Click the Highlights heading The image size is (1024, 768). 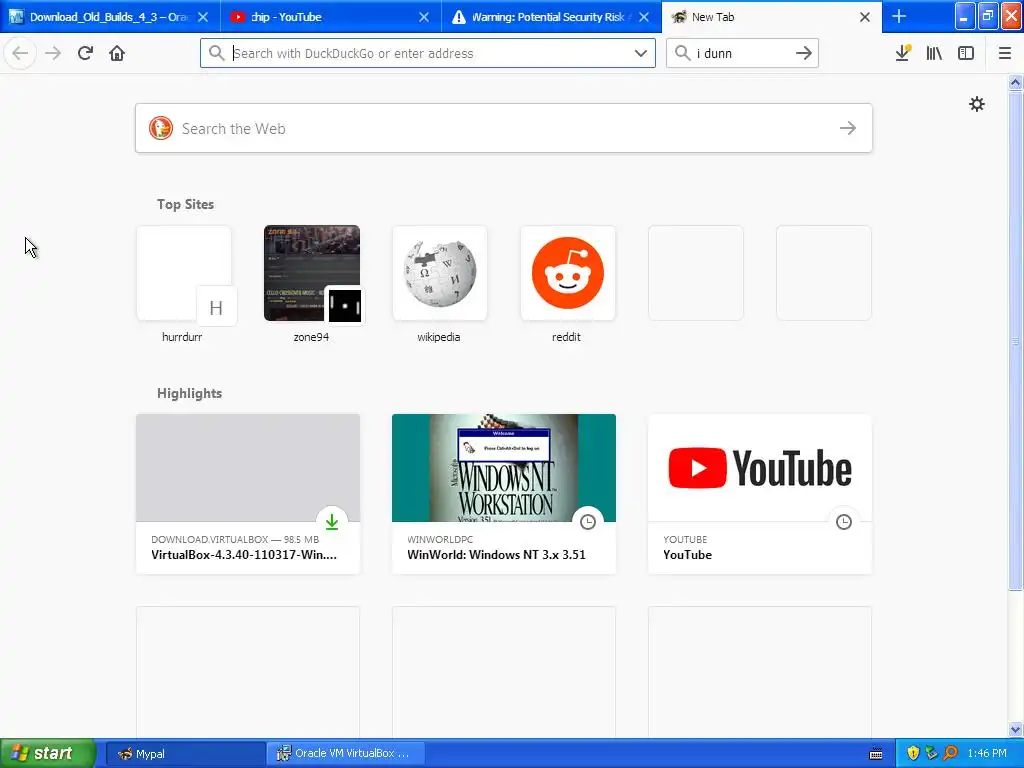(x=189, y=393)
